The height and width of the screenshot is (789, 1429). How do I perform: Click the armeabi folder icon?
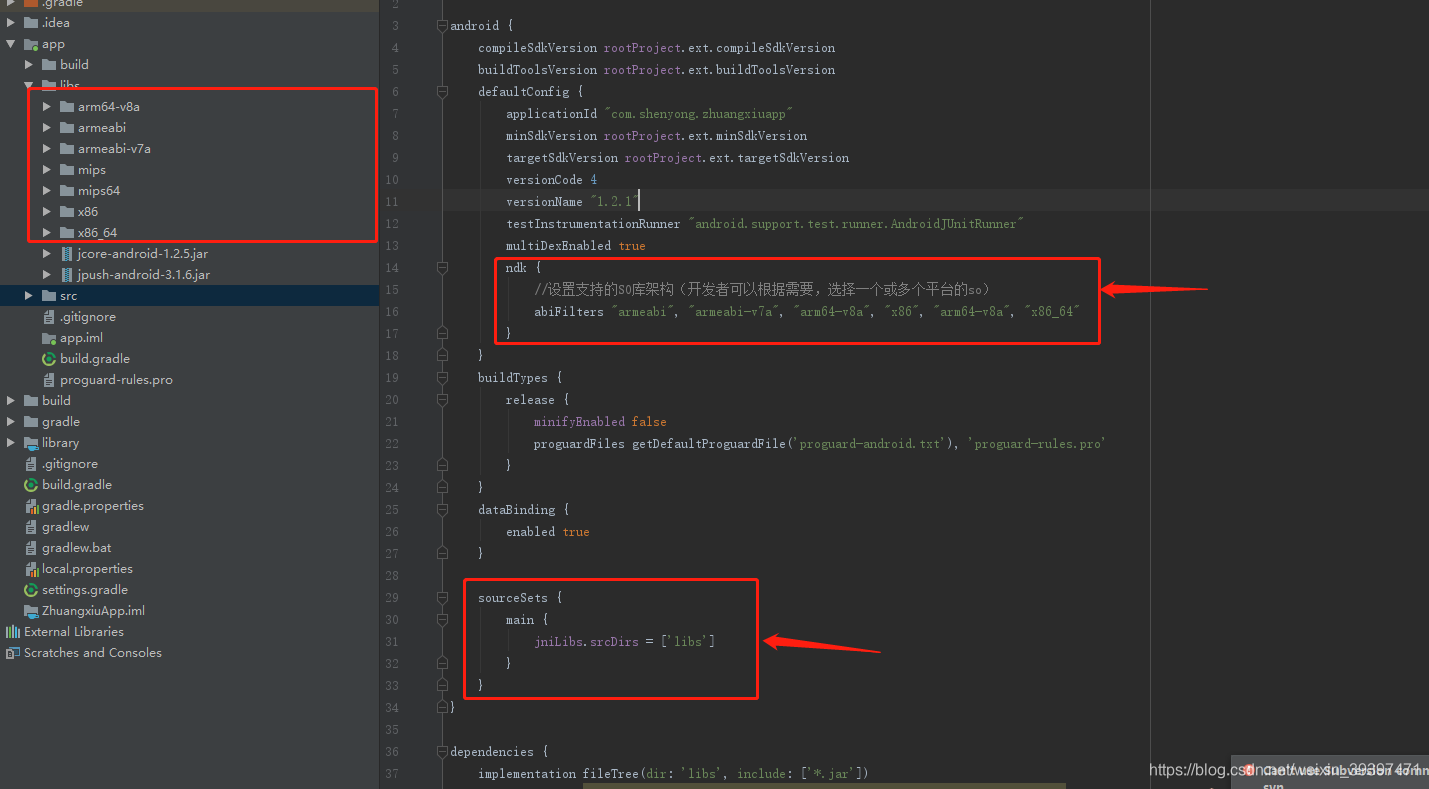pos(67,127)
